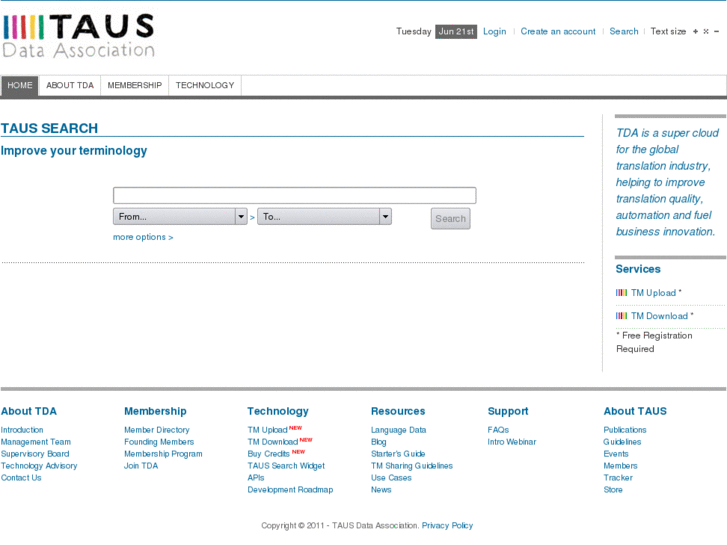Open the To language dropdown
The width and height of the screenshot is (727, 545).
[x=325, y=217]
